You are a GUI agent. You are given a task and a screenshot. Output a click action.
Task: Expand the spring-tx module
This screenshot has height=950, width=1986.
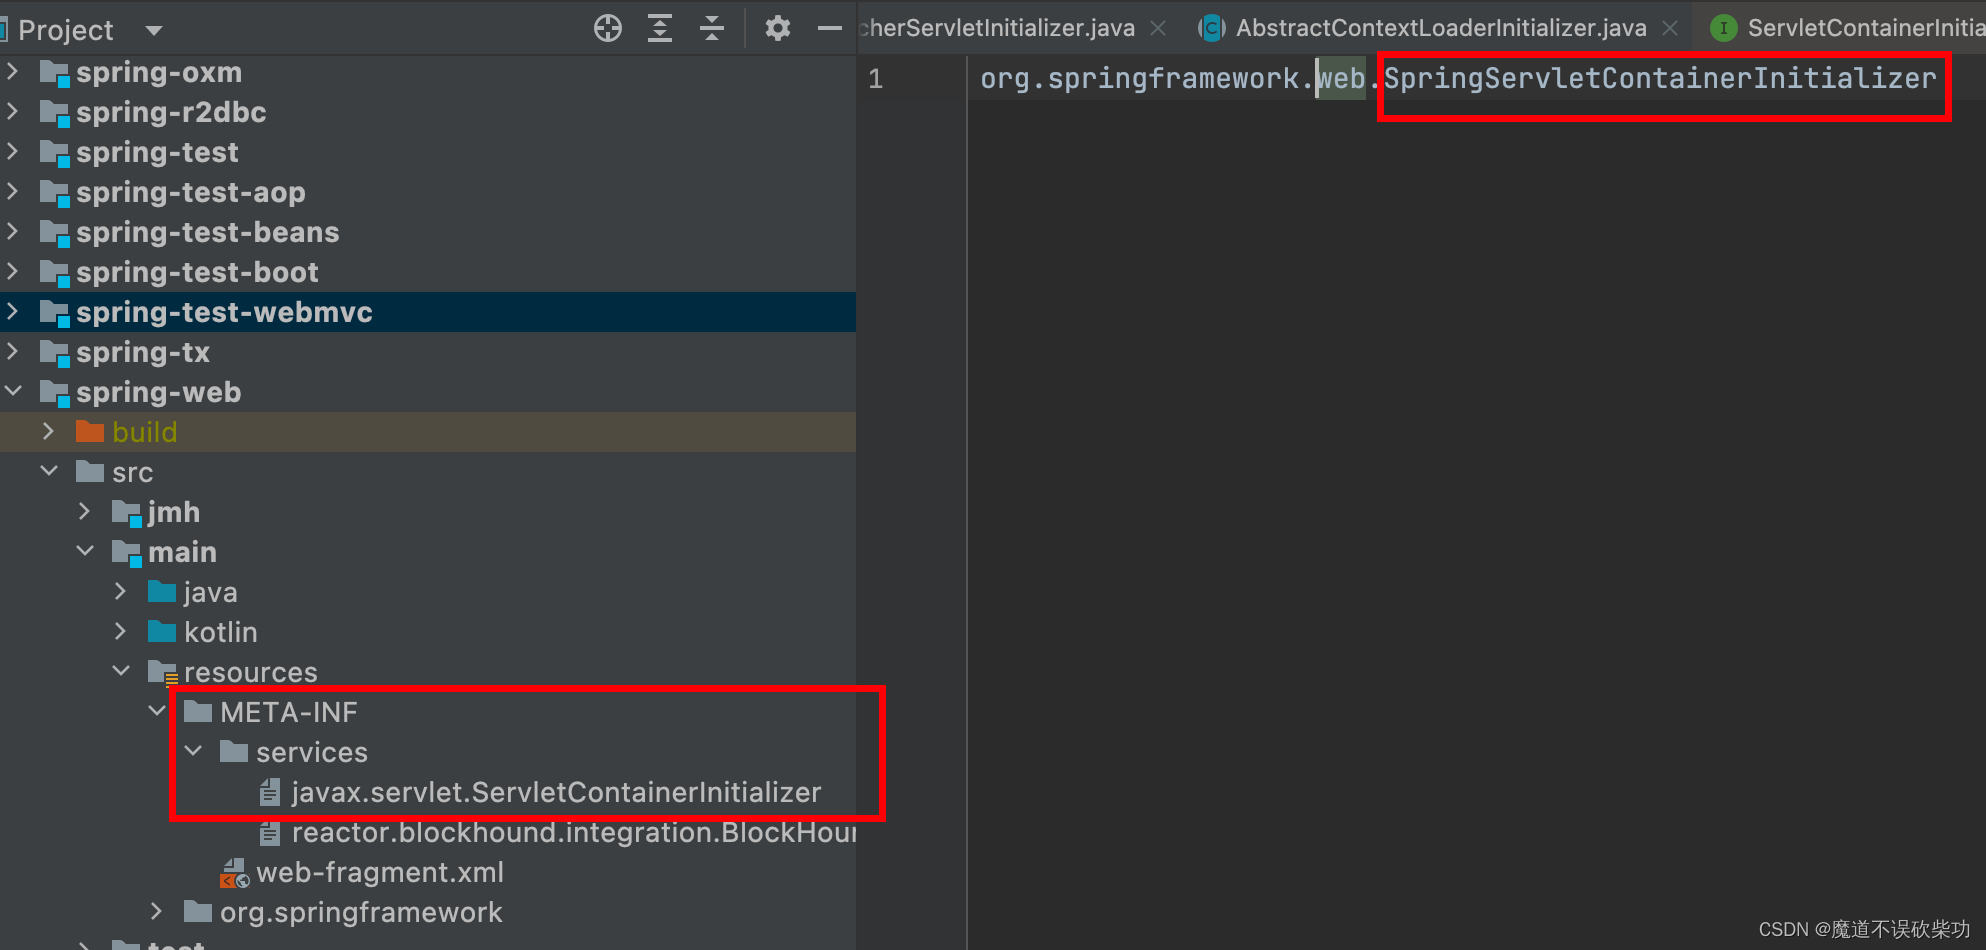click(13, 352)
